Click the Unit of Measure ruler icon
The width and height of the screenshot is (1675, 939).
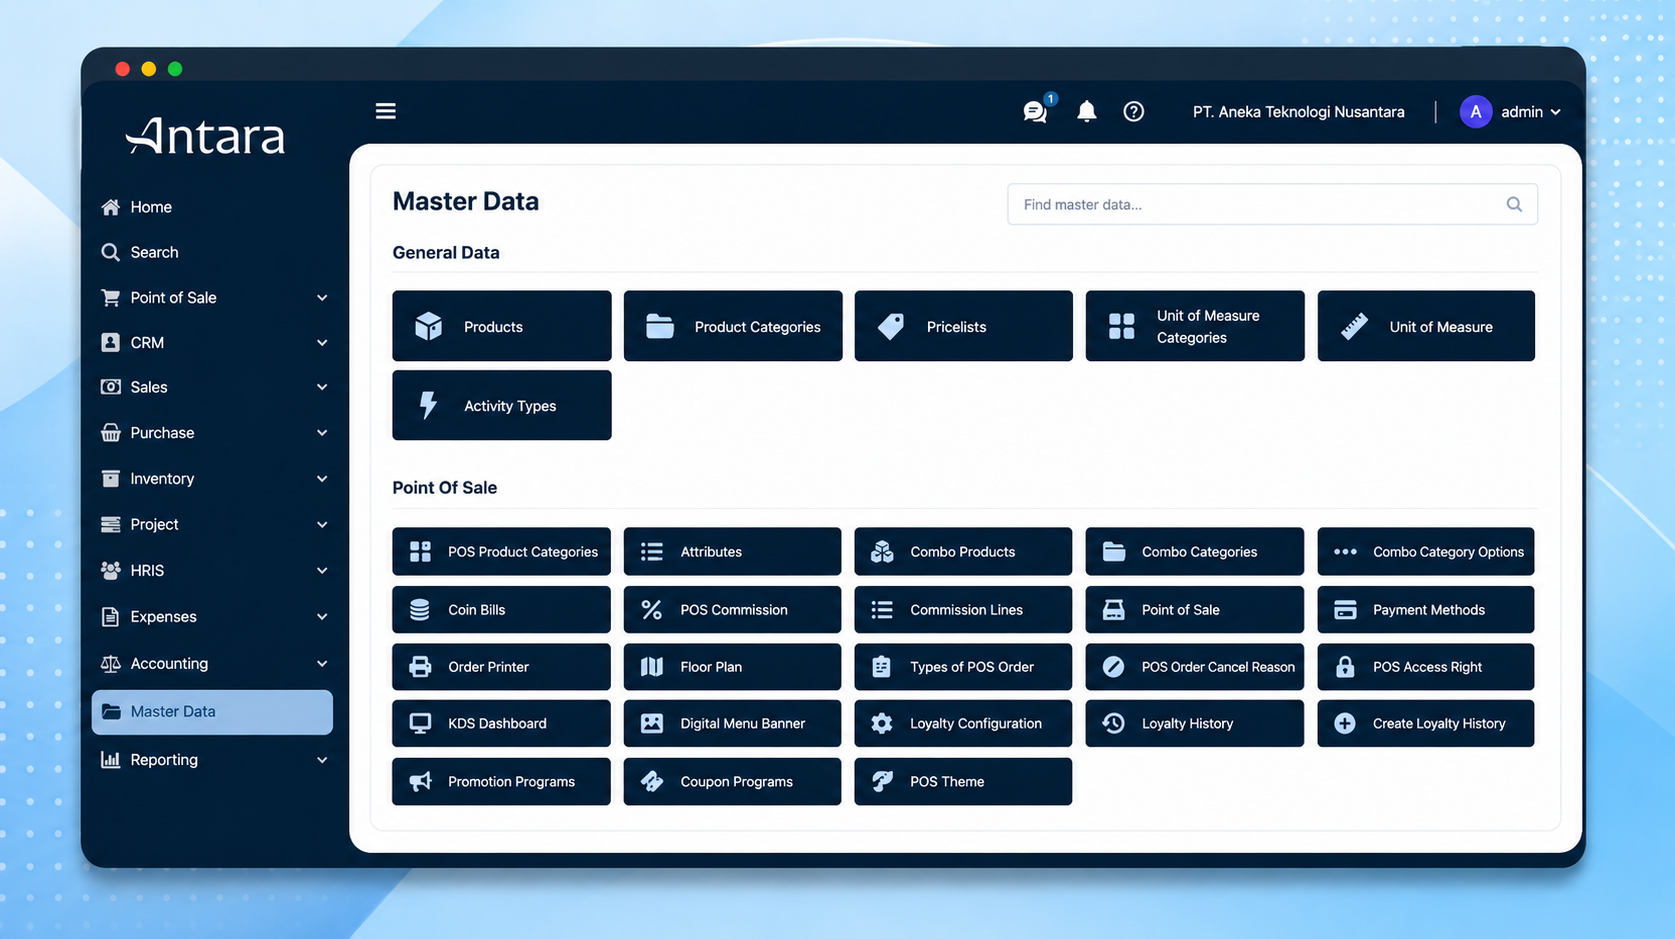pos(1354,326)
